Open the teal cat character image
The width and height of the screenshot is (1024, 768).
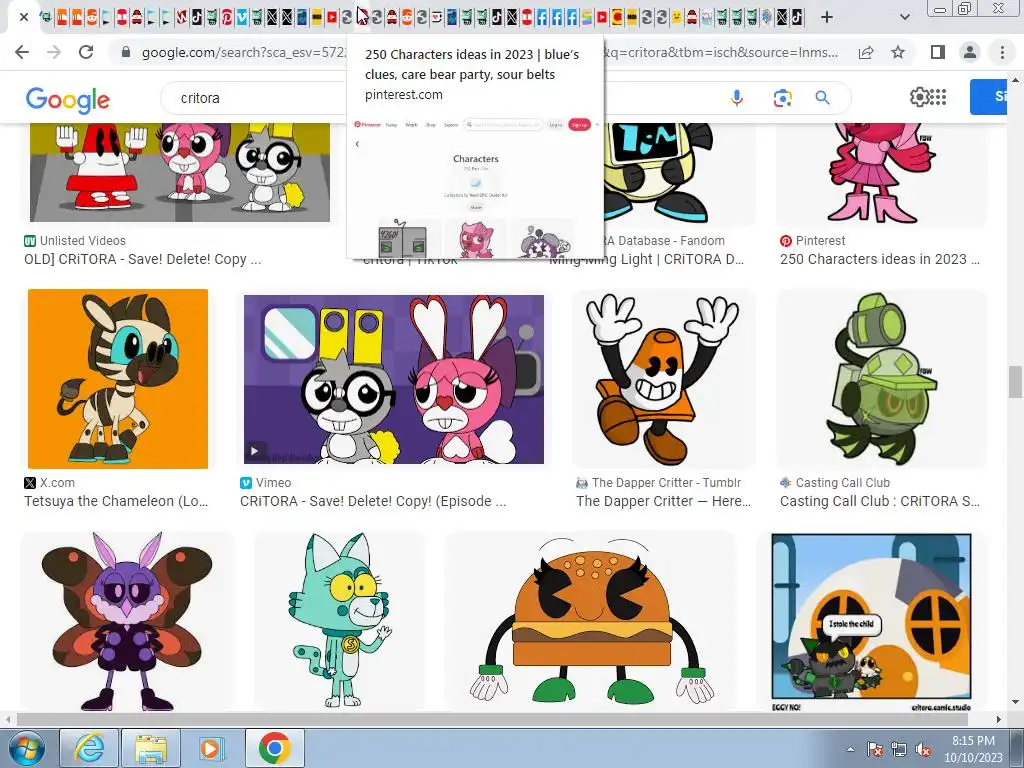pos(340,621)
